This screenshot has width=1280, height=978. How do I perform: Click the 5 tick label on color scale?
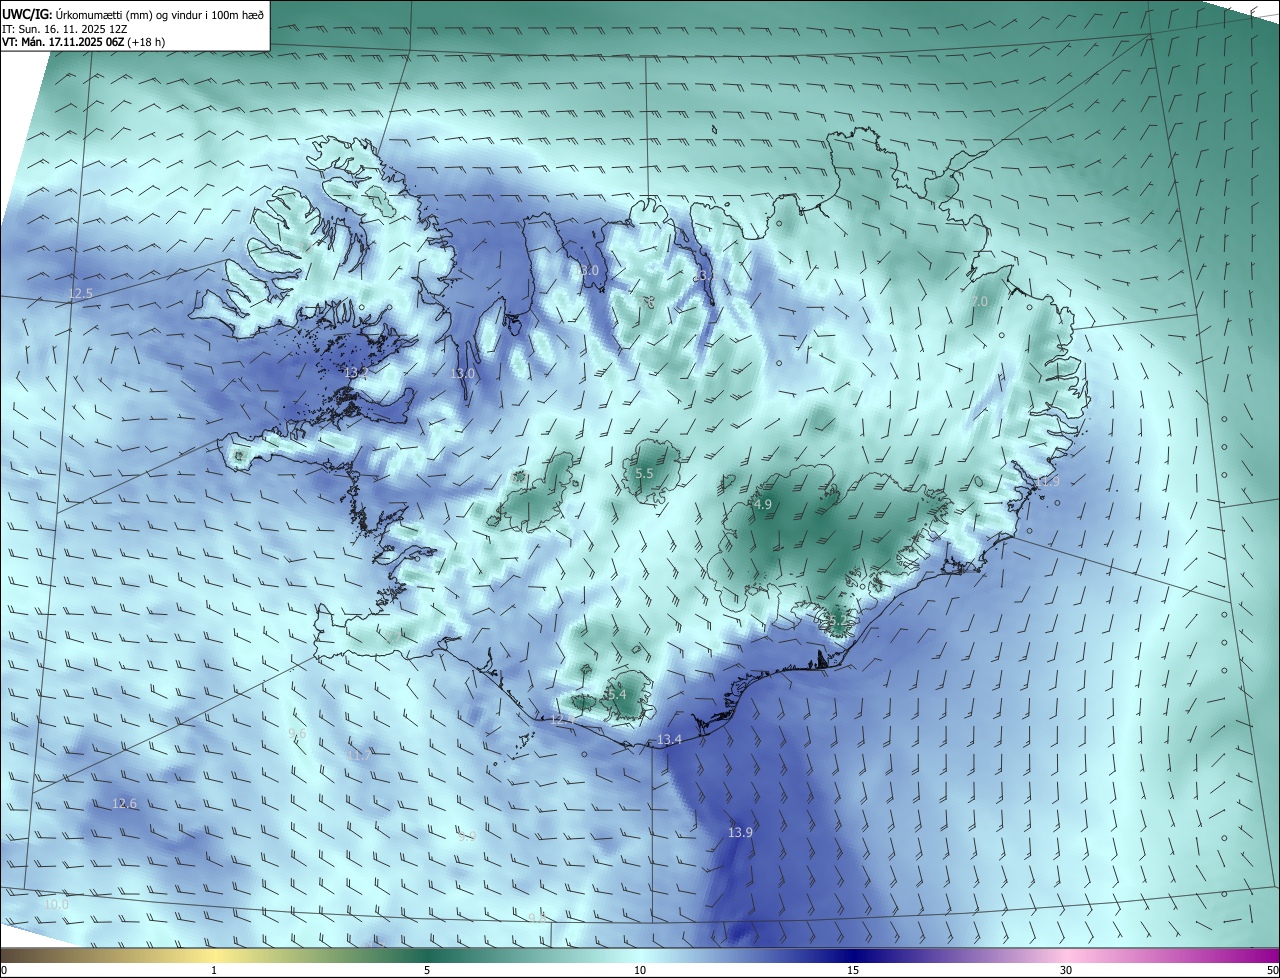click(x=427, y=970)
